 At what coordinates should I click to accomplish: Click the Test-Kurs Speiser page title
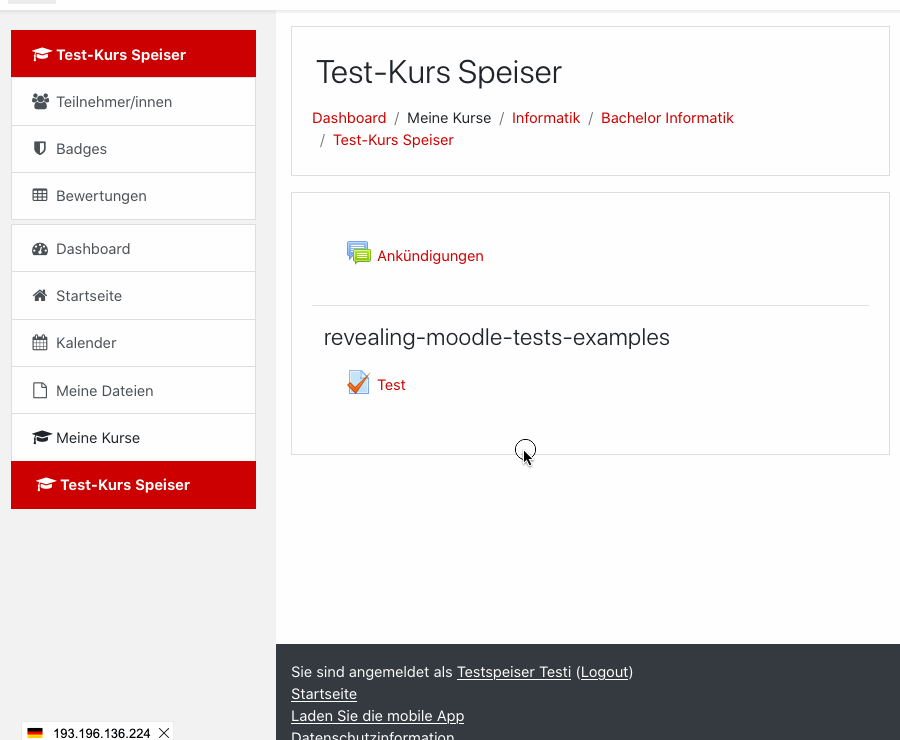[439, 72]
